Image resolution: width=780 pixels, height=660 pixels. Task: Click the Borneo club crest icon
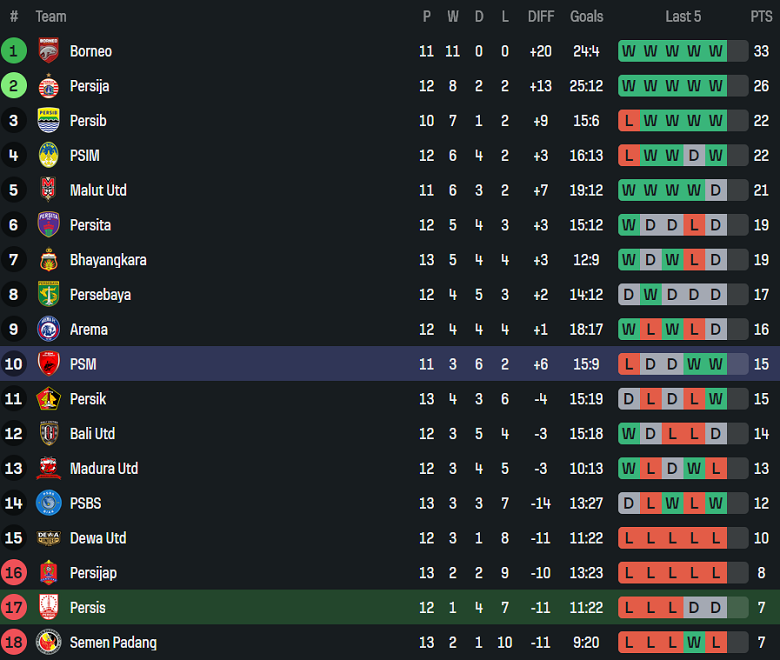coord(48,51)
